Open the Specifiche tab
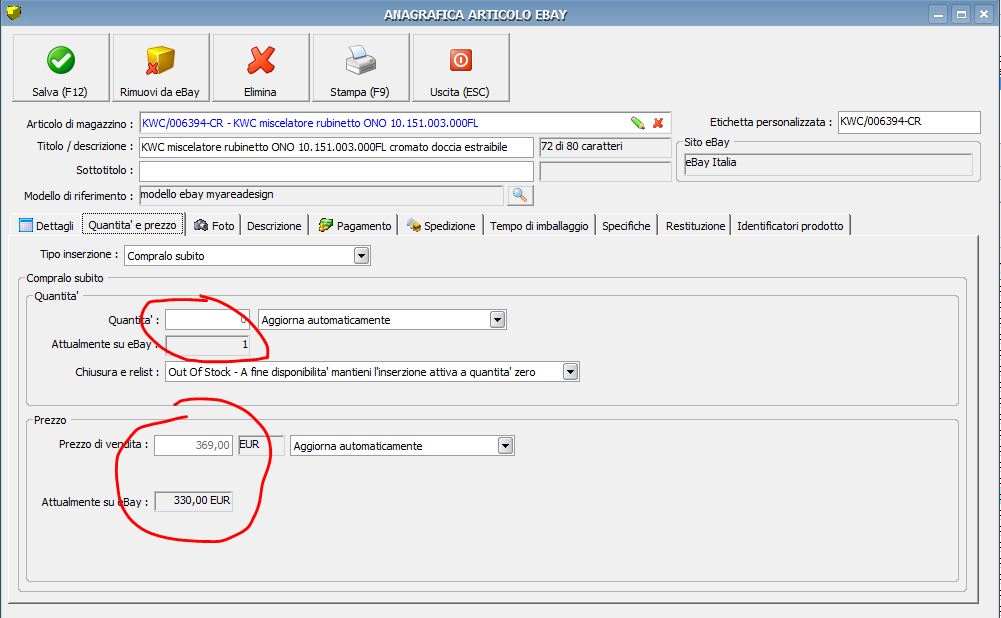Image resolution: width=1001 pixels, height=618 pixels. coord(626,225)
